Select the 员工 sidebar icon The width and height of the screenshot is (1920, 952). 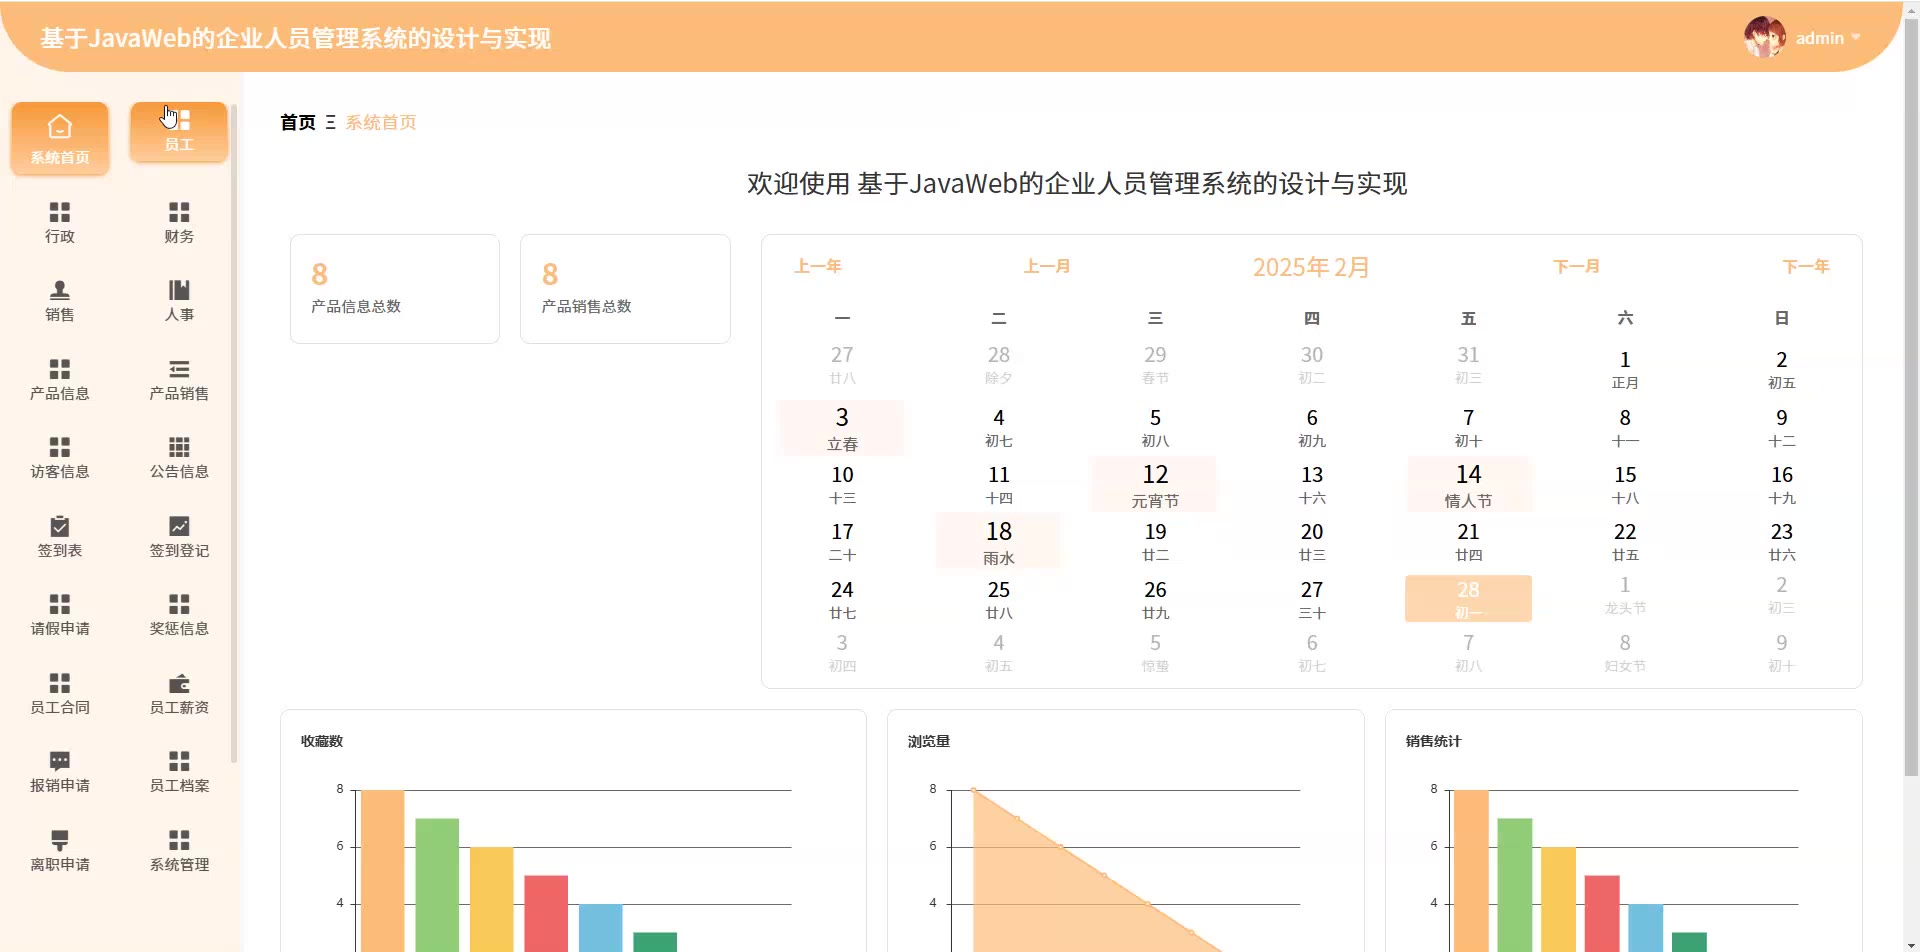tap(179, 120)
